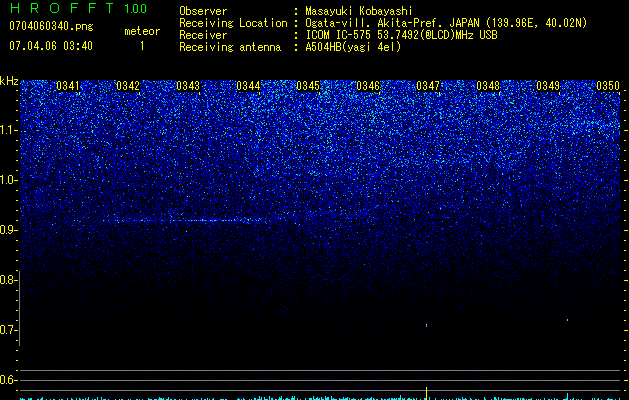This screenshot has width=629, height=400.
Task: Click the 0344 time marker
Action: click(x=248, y=86)
